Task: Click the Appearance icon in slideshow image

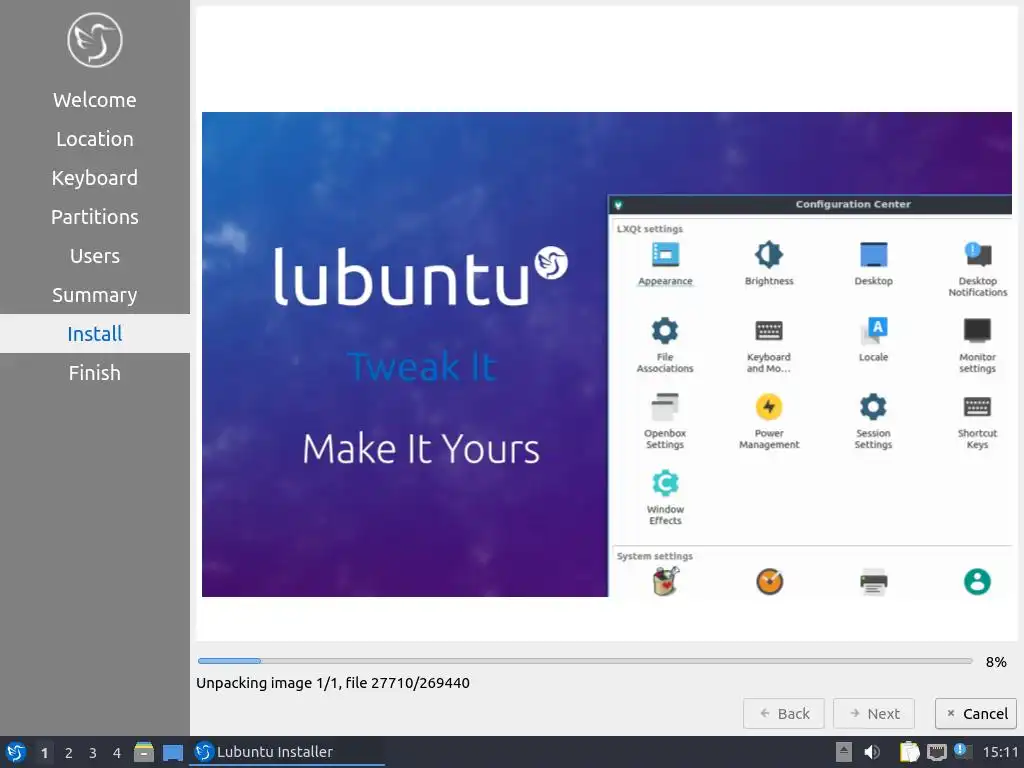Action: pyautogui.click(x=665, y=254)
